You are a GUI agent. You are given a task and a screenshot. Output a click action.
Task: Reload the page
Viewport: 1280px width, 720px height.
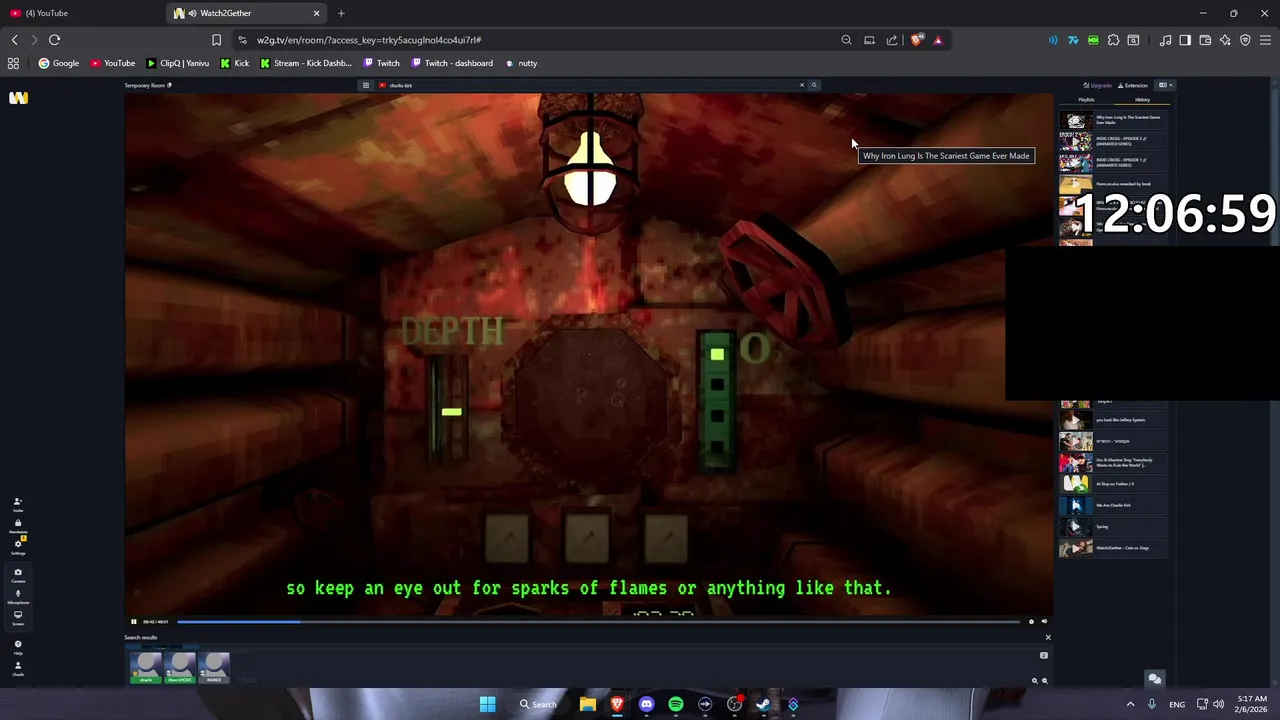(x=54, y=40)
